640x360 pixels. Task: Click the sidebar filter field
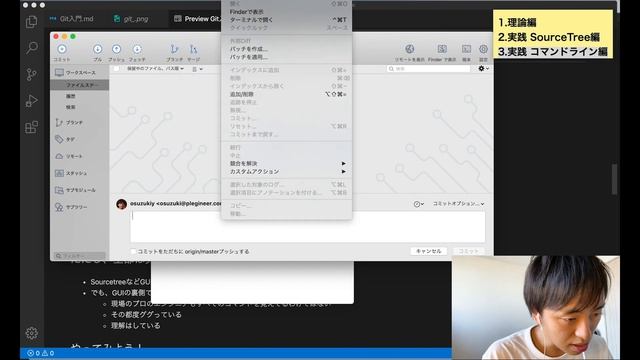pyautogui.click(x=80, y=256)
